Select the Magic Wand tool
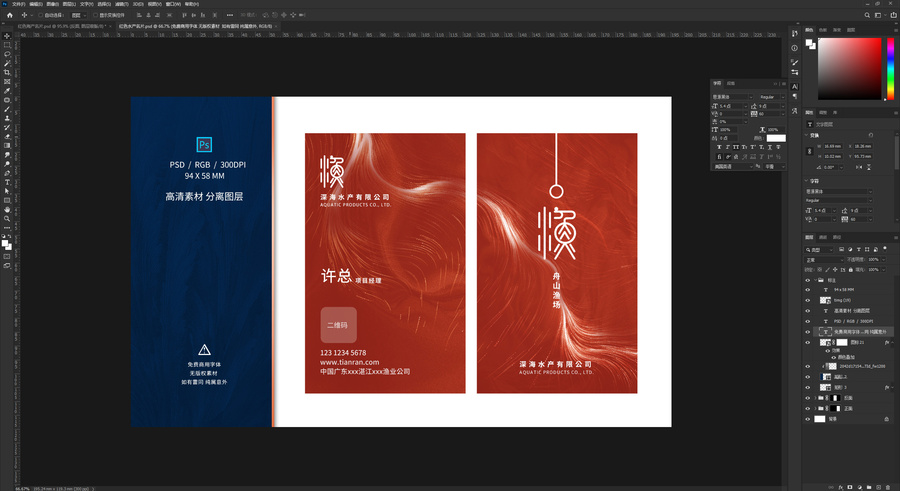The image size is (900, 491). point(7,63)
